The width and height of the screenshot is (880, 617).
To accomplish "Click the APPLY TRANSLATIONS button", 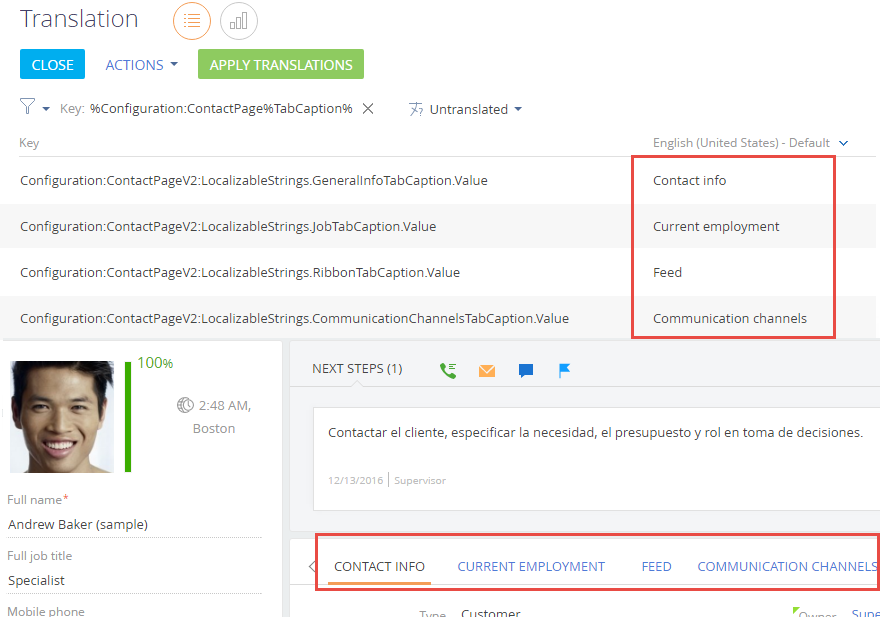I will pos(280,64).
